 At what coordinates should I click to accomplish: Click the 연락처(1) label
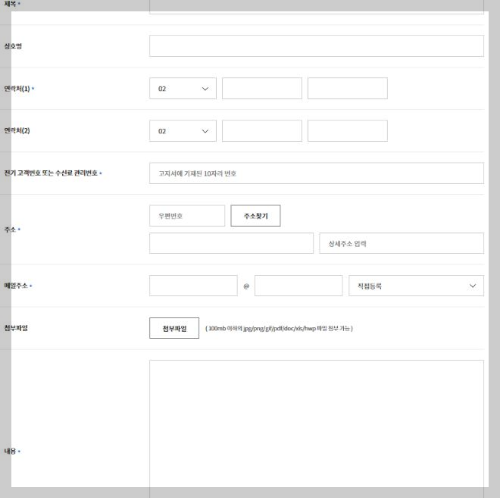(x=17, y=89)
